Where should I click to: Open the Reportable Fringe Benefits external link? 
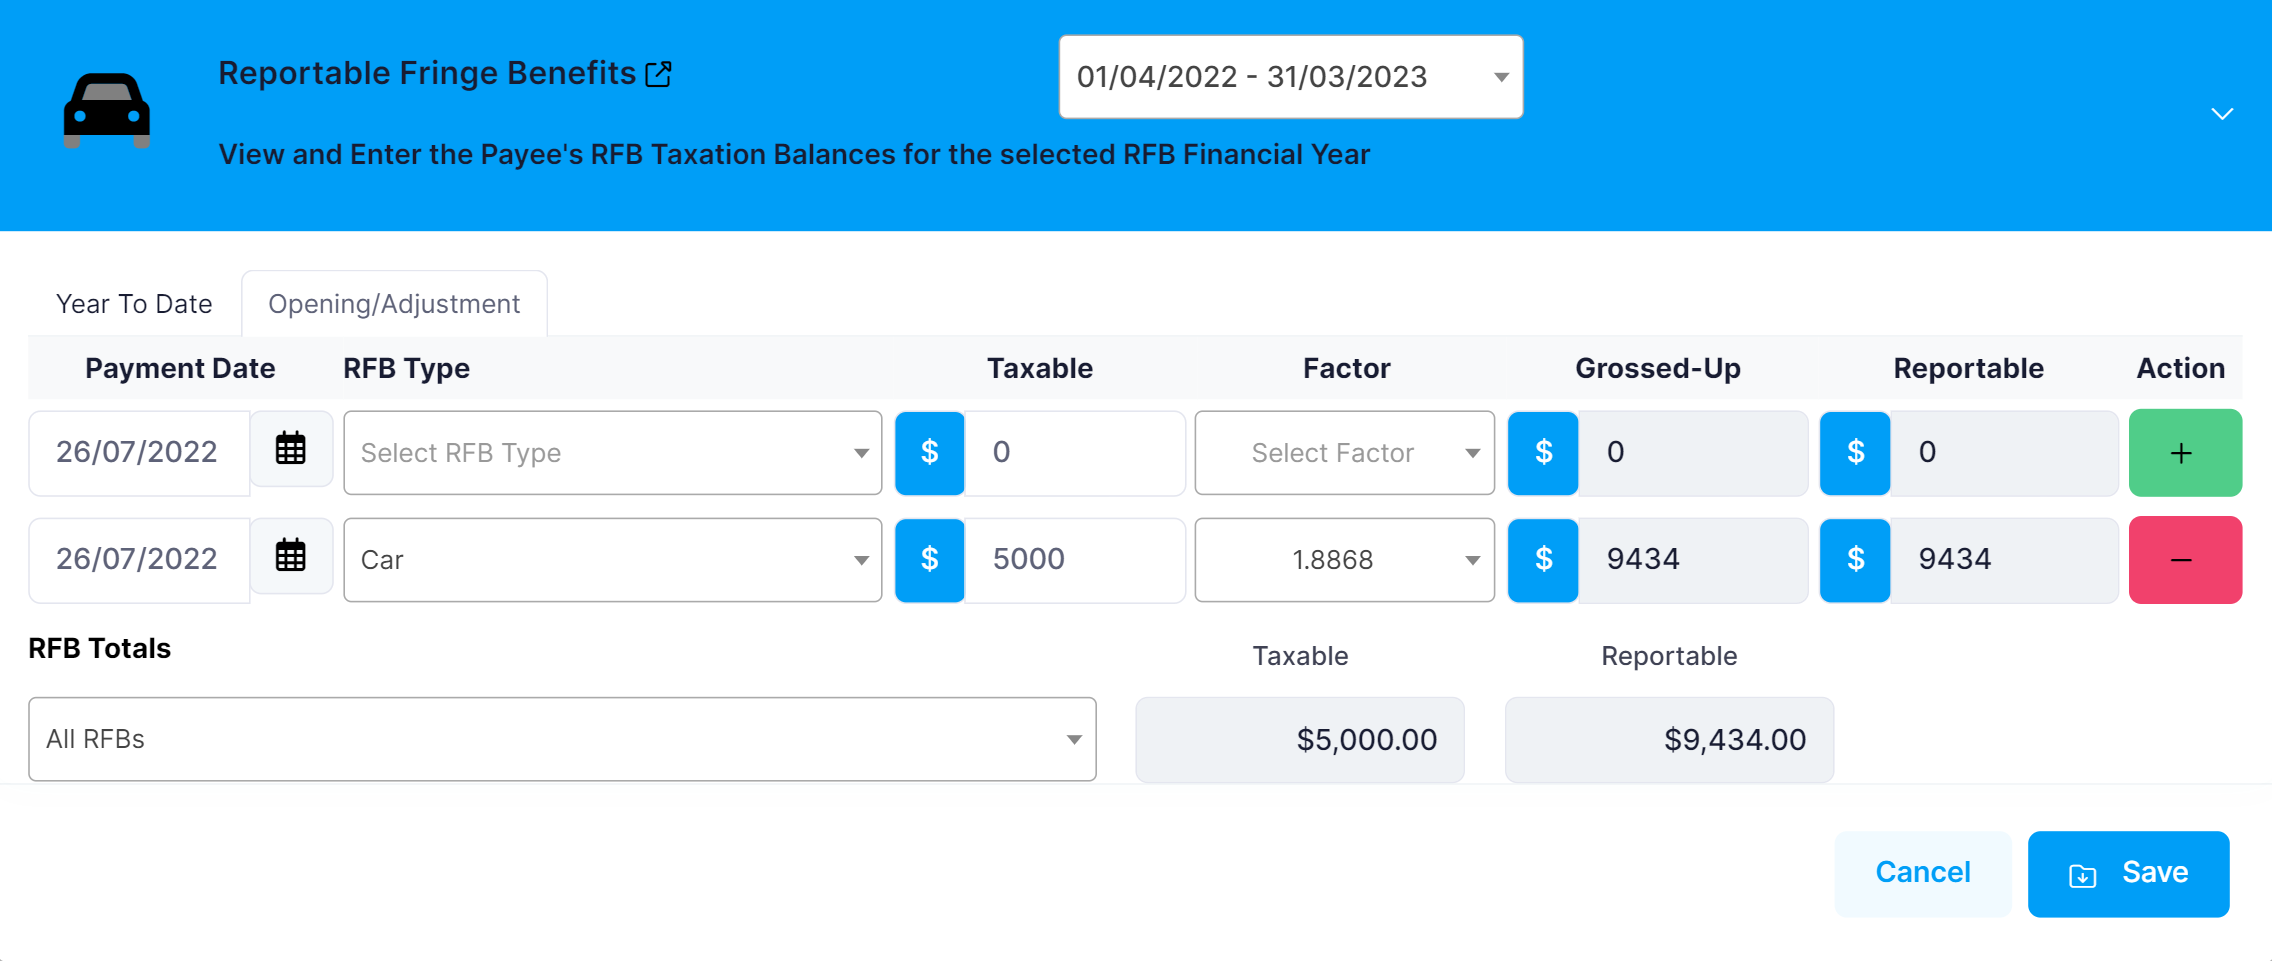click(x=658, y=73)
